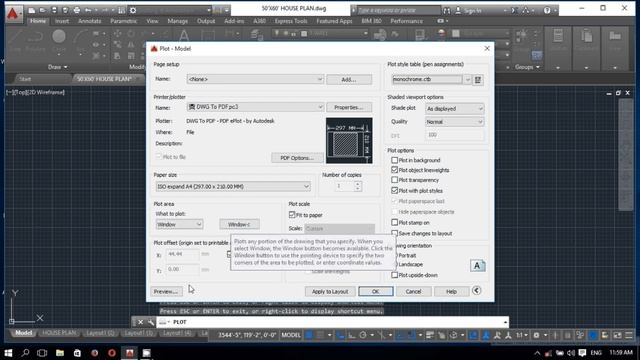Open the What to plot dropdown
640x360 pixels.
pyautogui.click(x=179, y=224)
